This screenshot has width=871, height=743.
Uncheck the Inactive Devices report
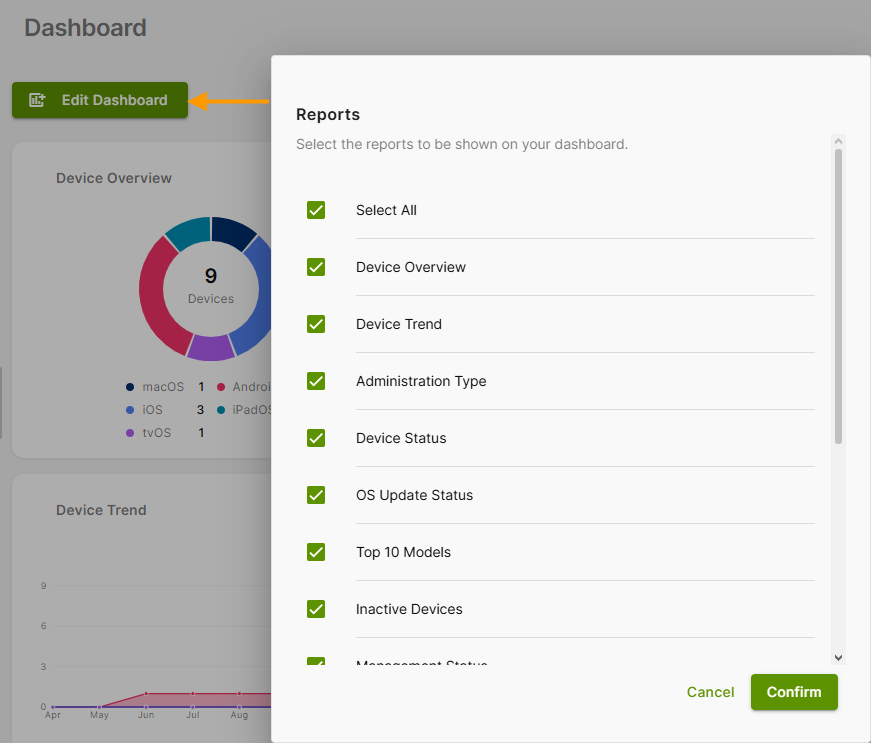coord(316,609)
